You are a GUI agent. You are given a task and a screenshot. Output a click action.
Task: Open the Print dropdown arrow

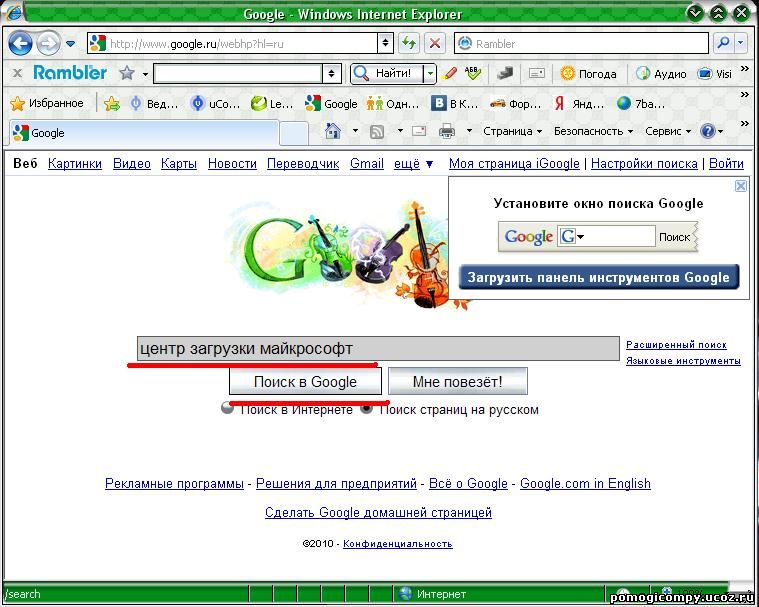click(x=469, y=131)
